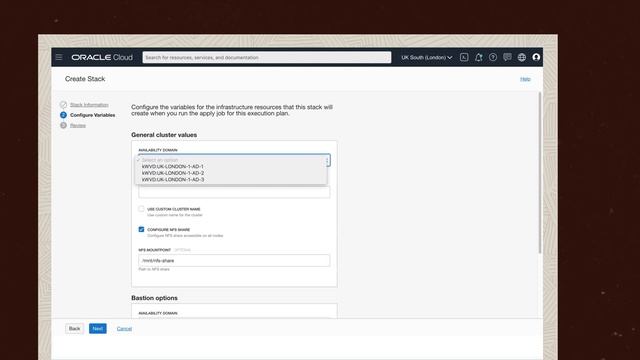Enable Use Custom Cluster Name checkbox

[x=141, y=209]
